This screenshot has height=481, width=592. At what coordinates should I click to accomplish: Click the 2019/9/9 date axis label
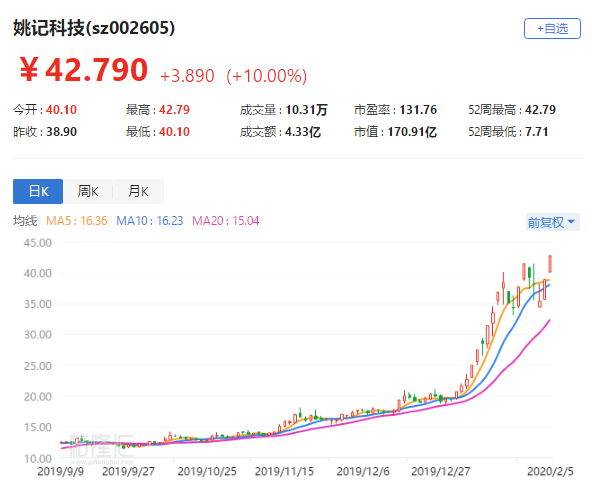pyautogui.click(x=60, y=471)
